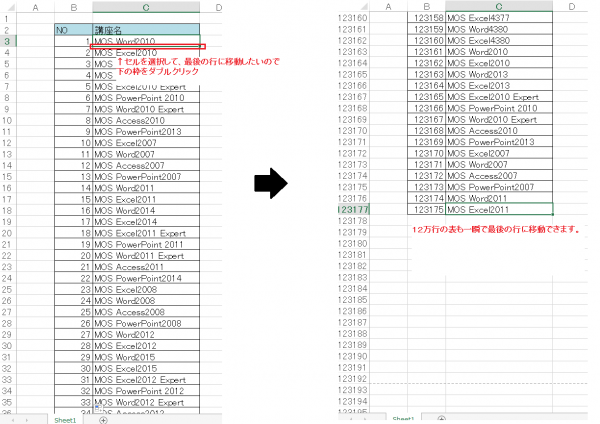
Task: Click Select All corner in left spreadsheet
Action: (10, 7)
